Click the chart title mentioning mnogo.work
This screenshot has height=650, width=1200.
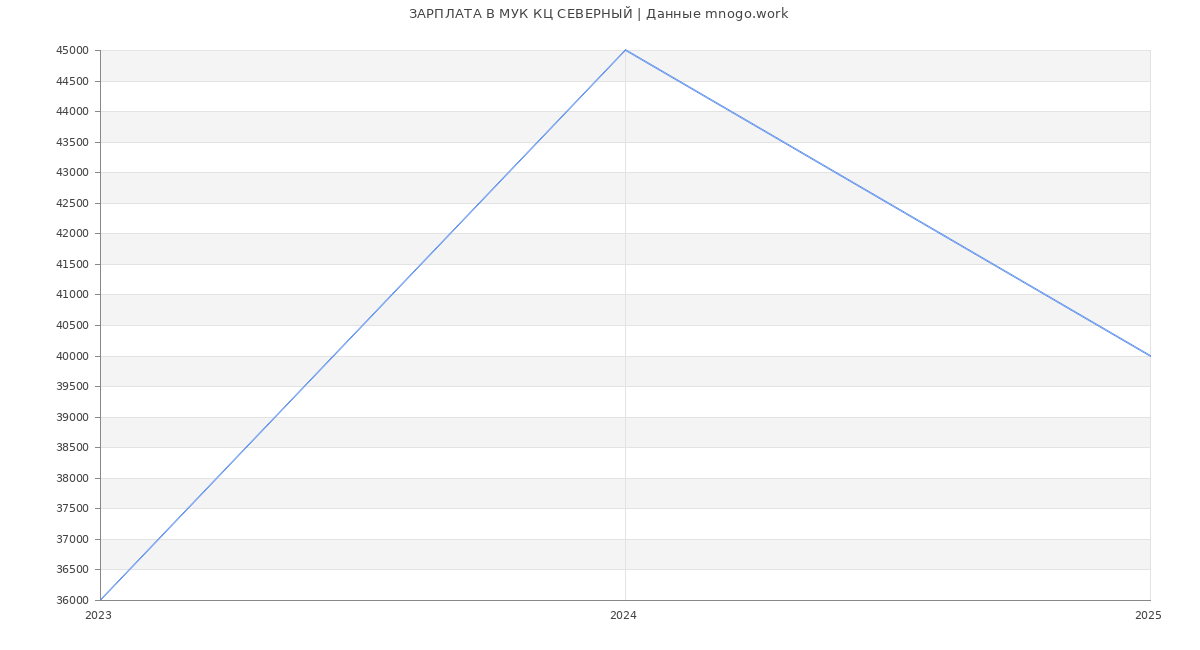point(599,14)
